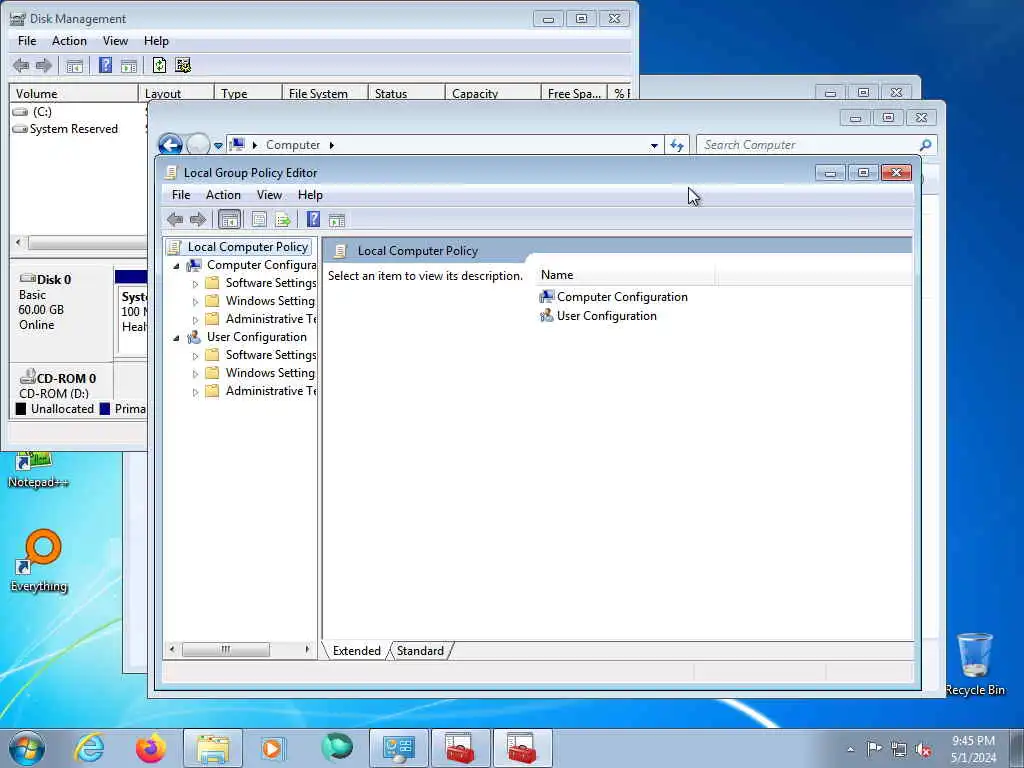Open Action menu in Disk Management
The height and width of the screenshot is (768, 1024).
[69, 41]
